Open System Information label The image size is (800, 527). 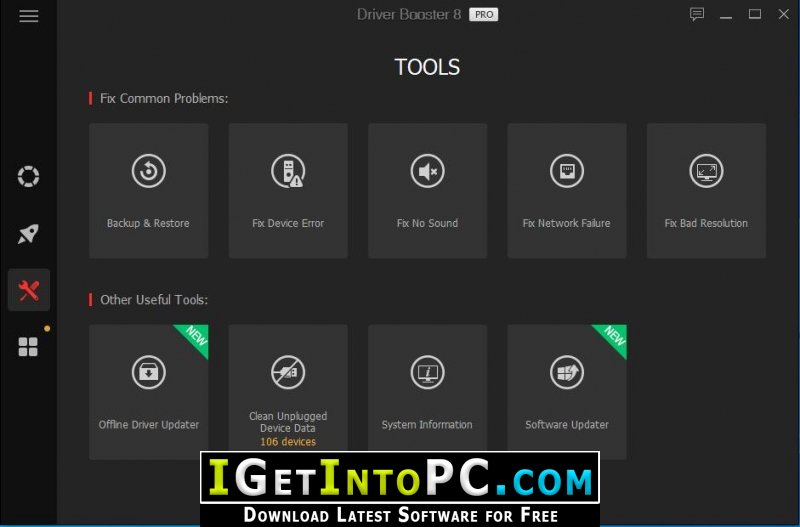[427, 424]
